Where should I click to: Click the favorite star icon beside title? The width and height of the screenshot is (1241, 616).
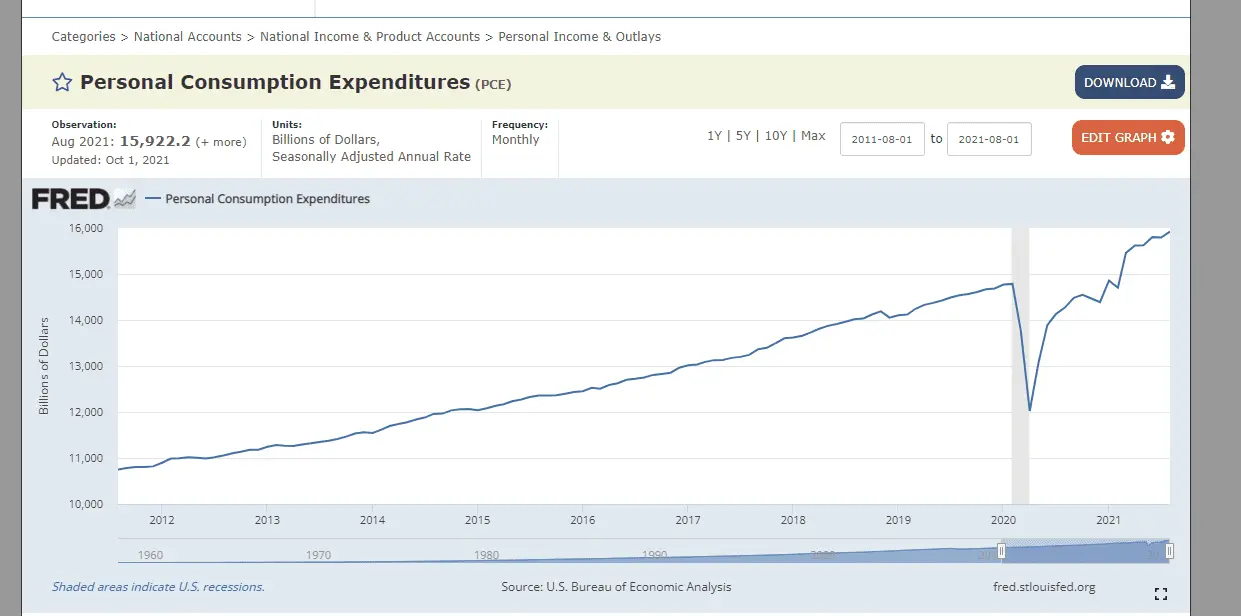62,83
